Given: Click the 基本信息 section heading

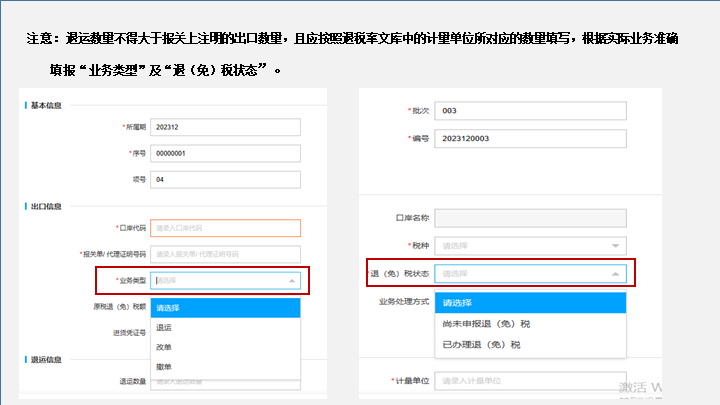Looking at the screenshot, I should coord(46,106).
